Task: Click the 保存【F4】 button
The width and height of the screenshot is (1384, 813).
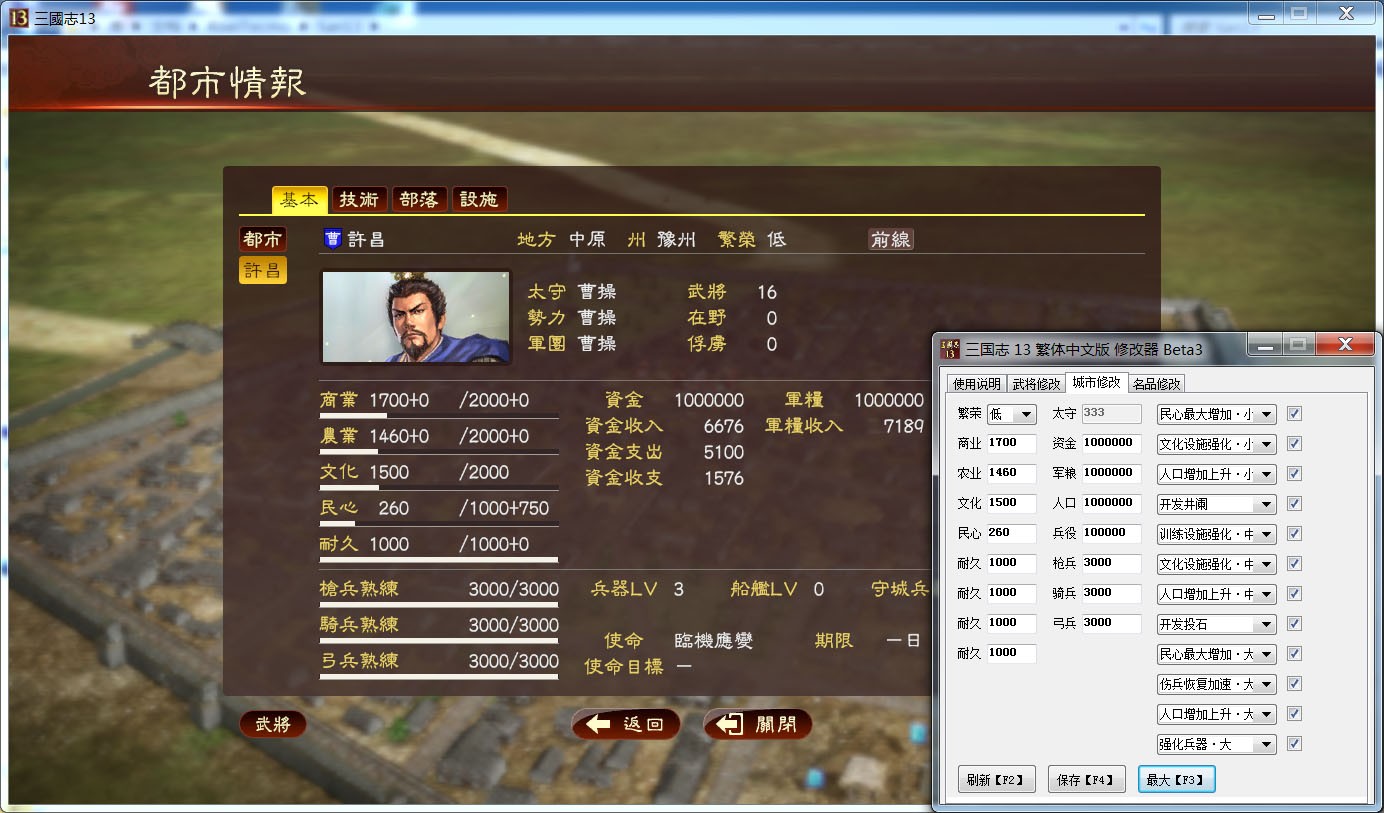Action: (1087, 780)
